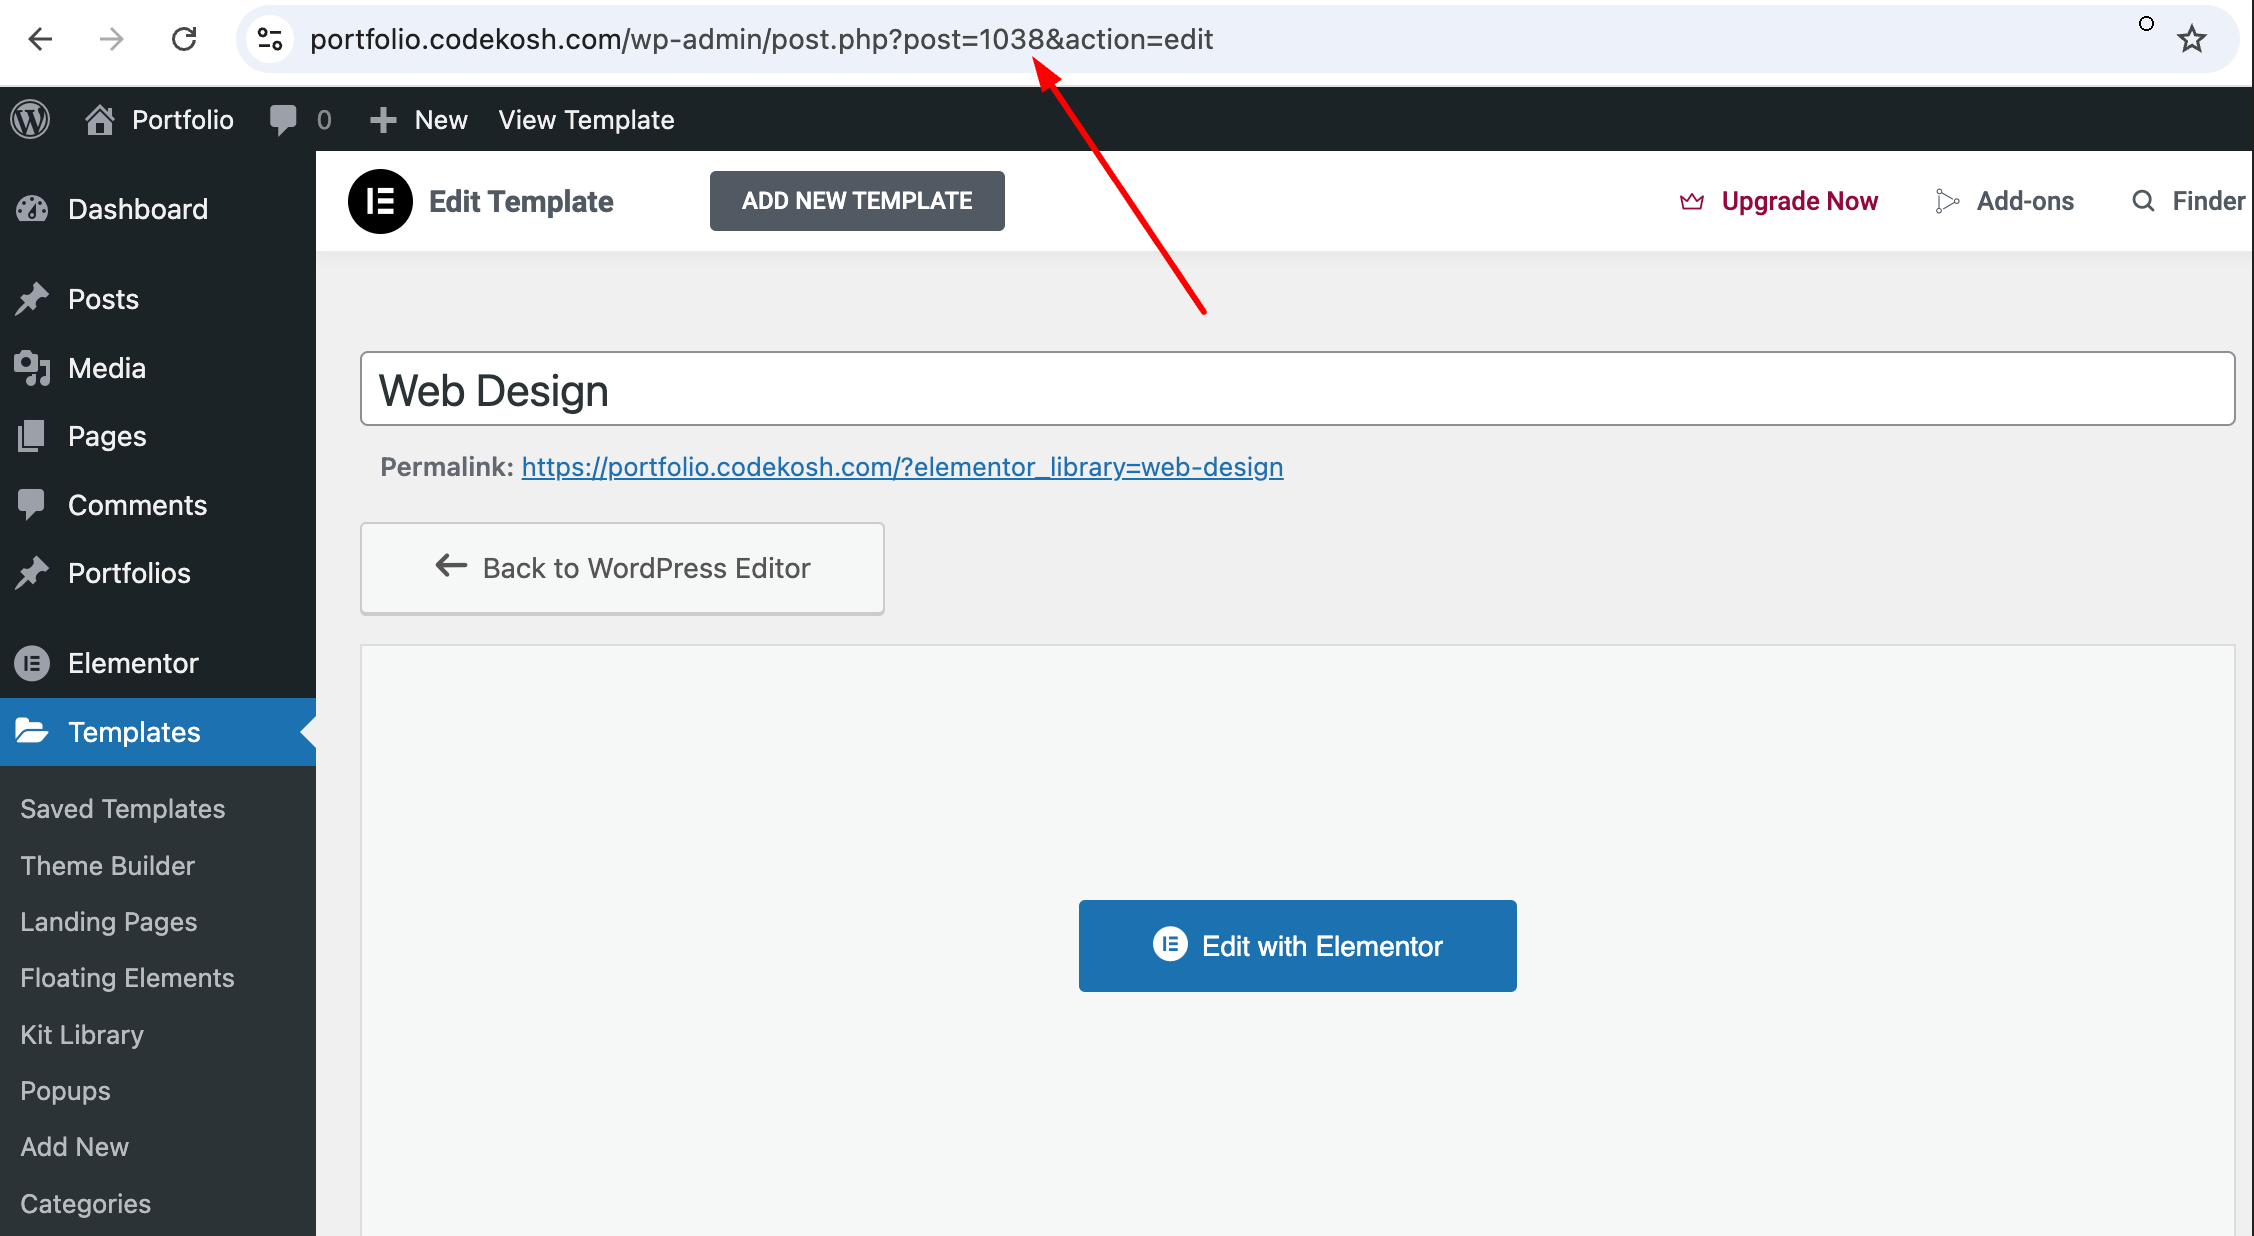The image size is (2254, 1236).
Task: Open Floating Elements submenu
Action: pos(127,978)
